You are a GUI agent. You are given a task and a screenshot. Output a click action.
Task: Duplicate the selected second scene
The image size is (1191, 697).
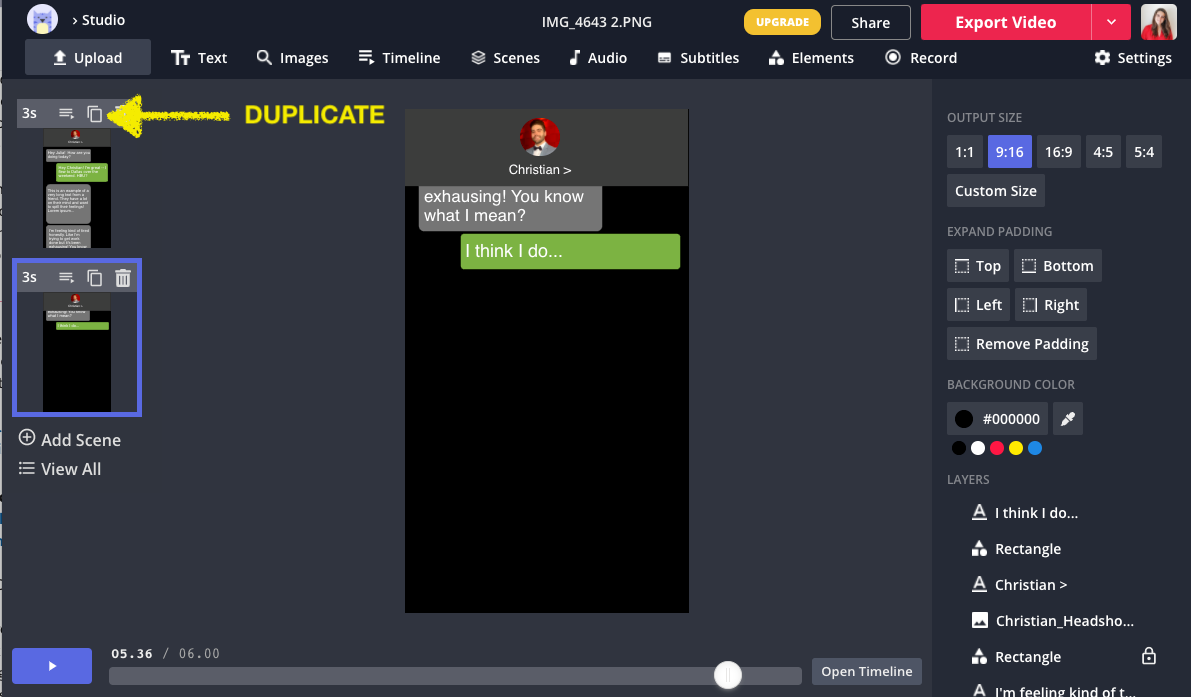pos(95,278)
